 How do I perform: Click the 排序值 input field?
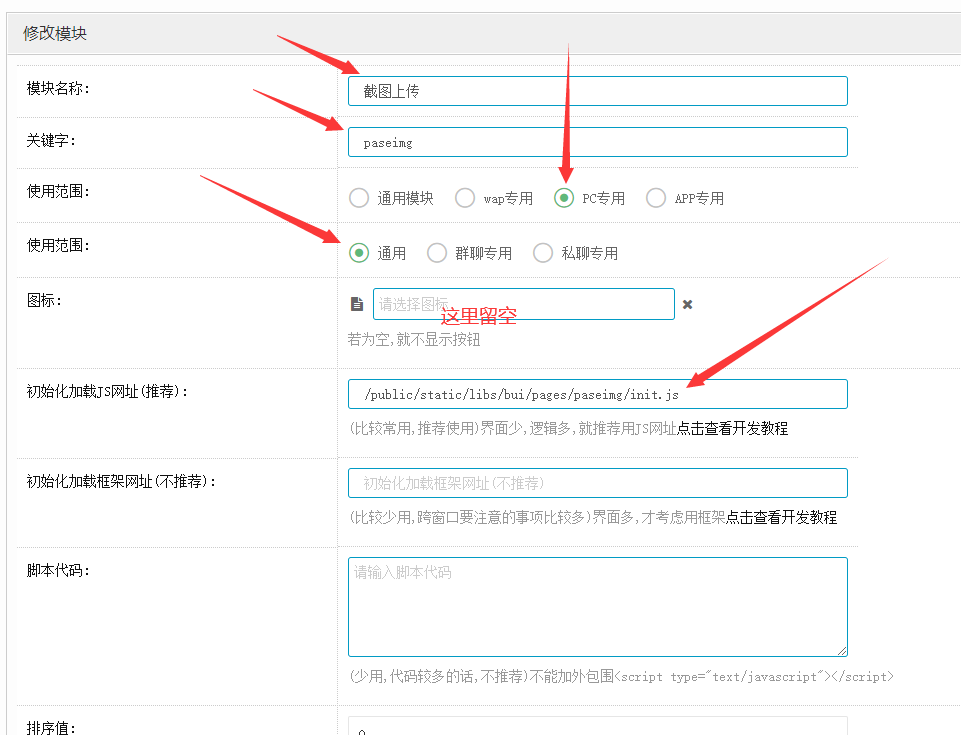point(597,727)
